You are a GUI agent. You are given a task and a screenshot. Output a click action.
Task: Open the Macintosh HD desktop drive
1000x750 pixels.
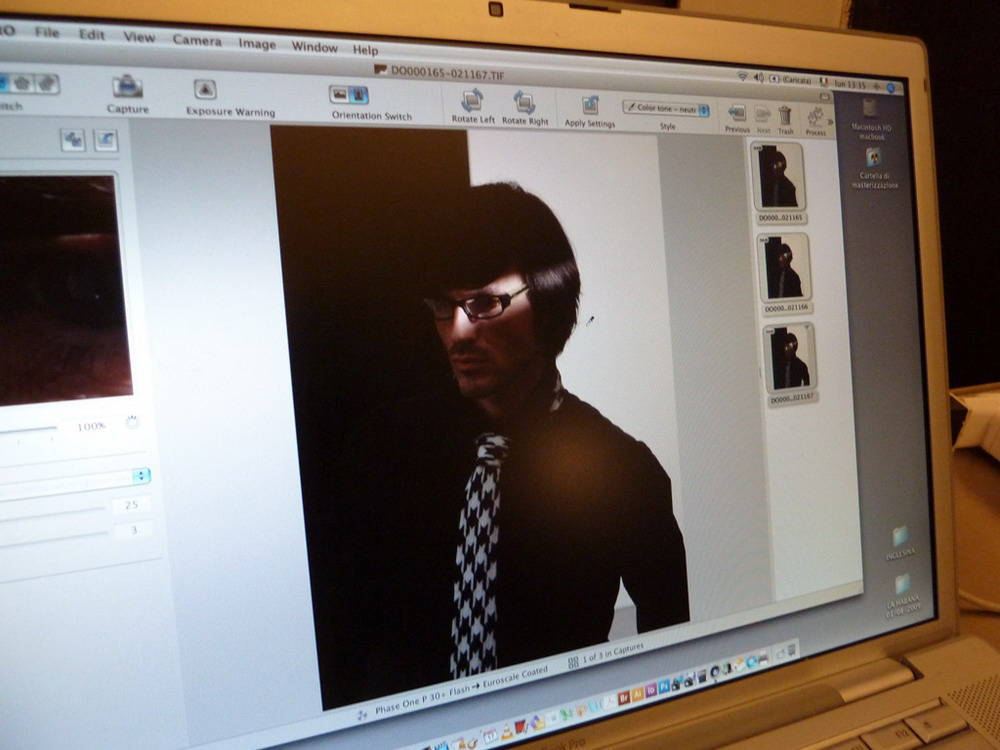871,110
